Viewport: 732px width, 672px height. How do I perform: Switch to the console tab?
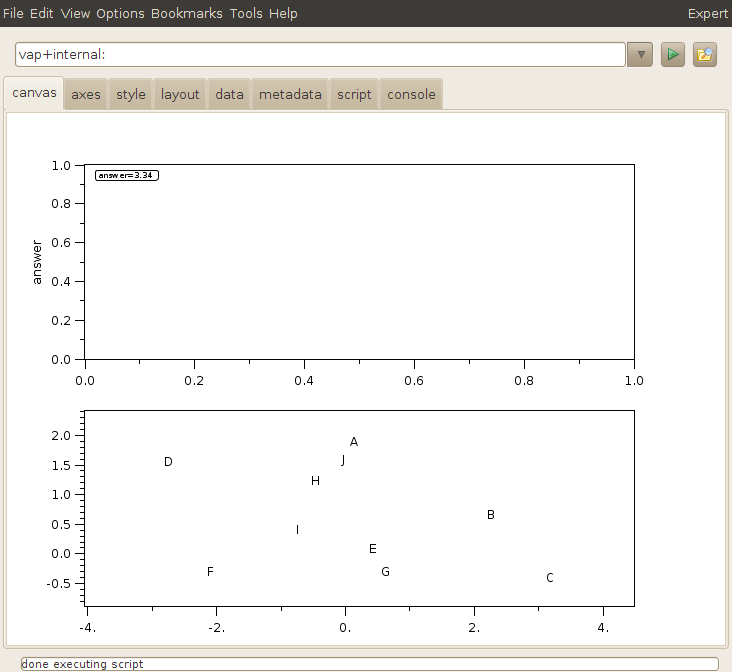(x=411, y=94)
